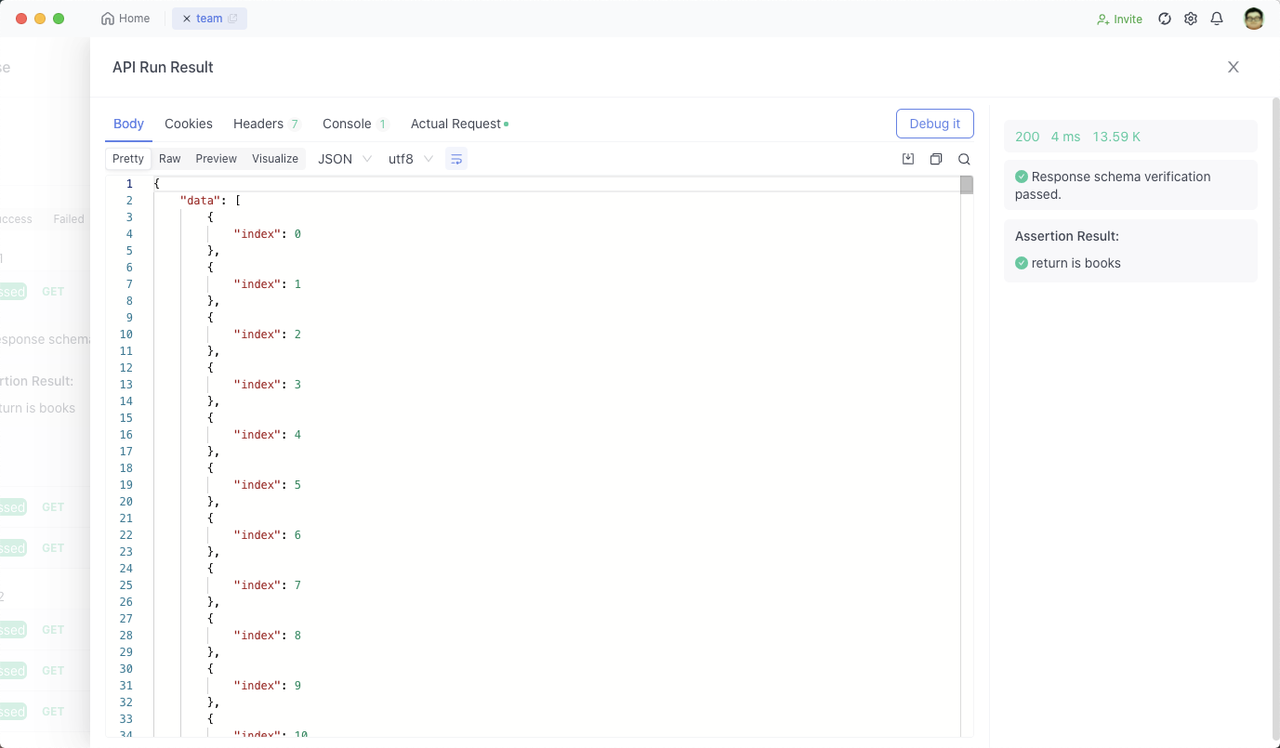This screenshot has height=748, width=1280.
Task: Click the "index": 3 line
Action: pos(267,385)
